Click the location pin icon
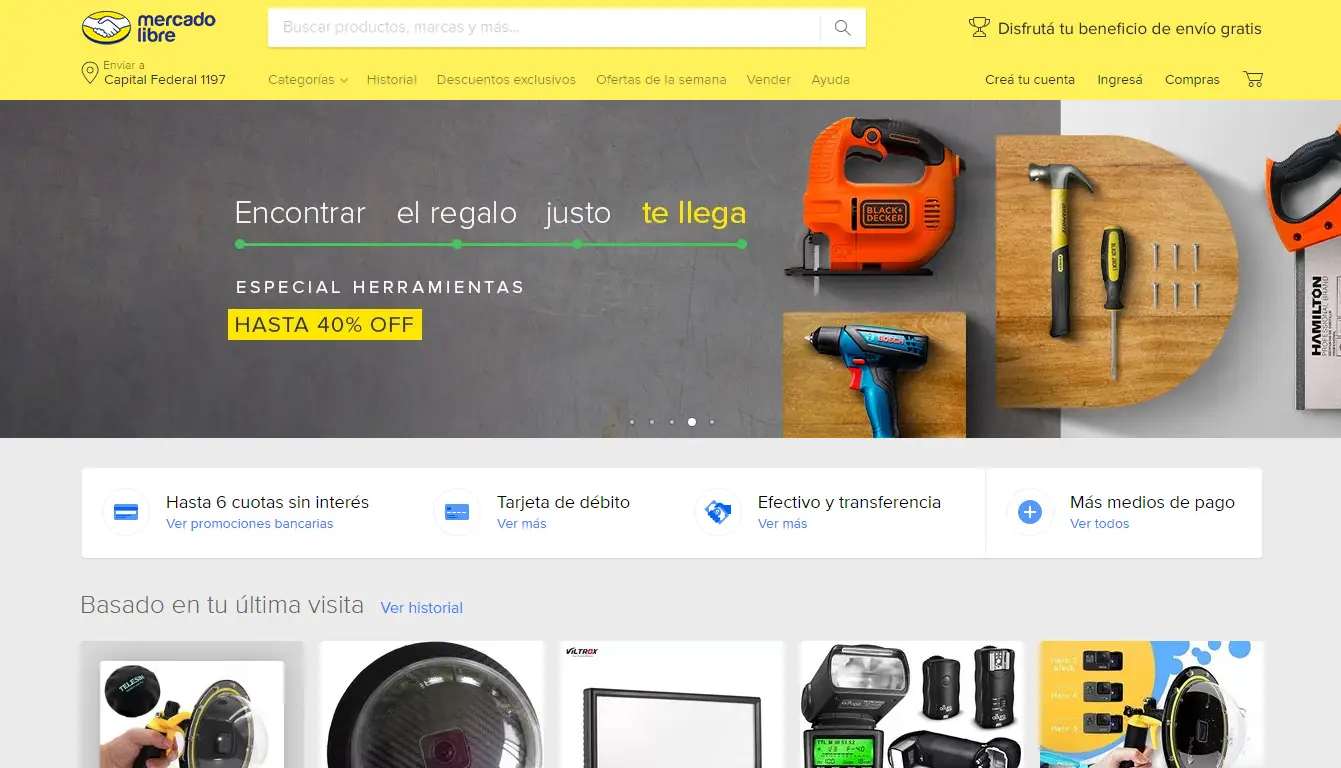 89,73
